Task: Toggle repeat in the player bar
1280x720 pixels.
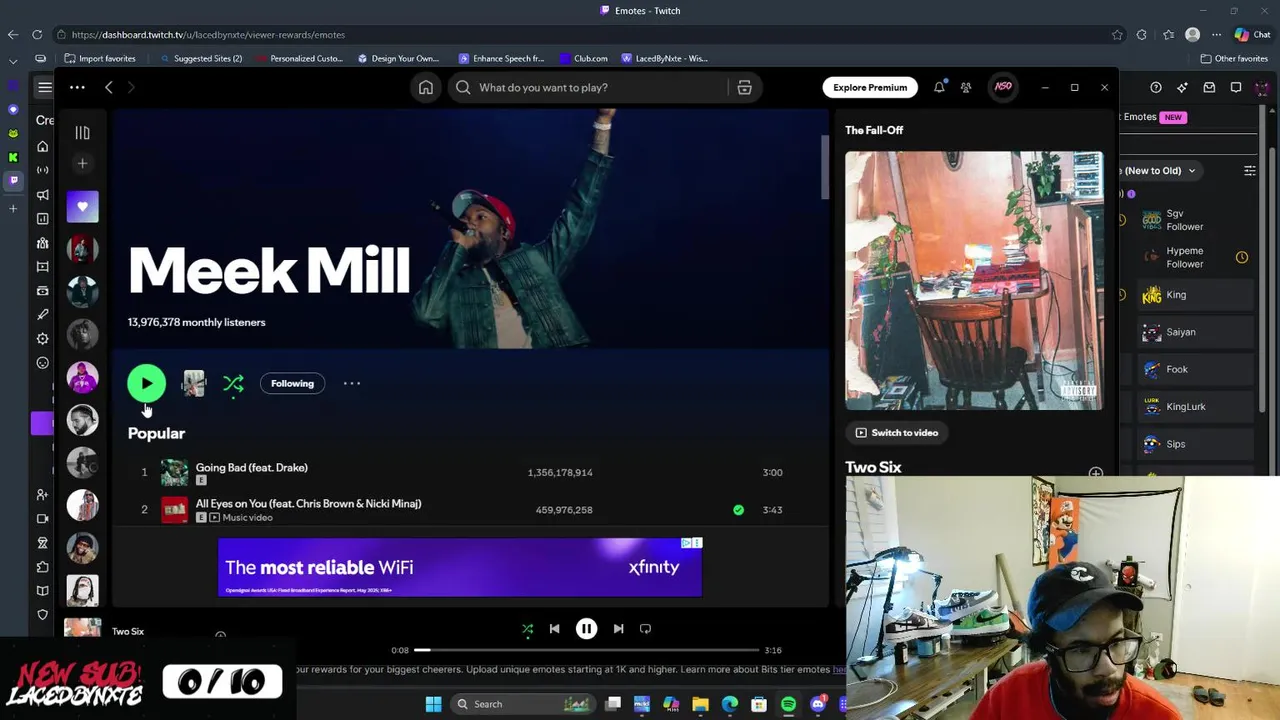Action: pos(645,629)
